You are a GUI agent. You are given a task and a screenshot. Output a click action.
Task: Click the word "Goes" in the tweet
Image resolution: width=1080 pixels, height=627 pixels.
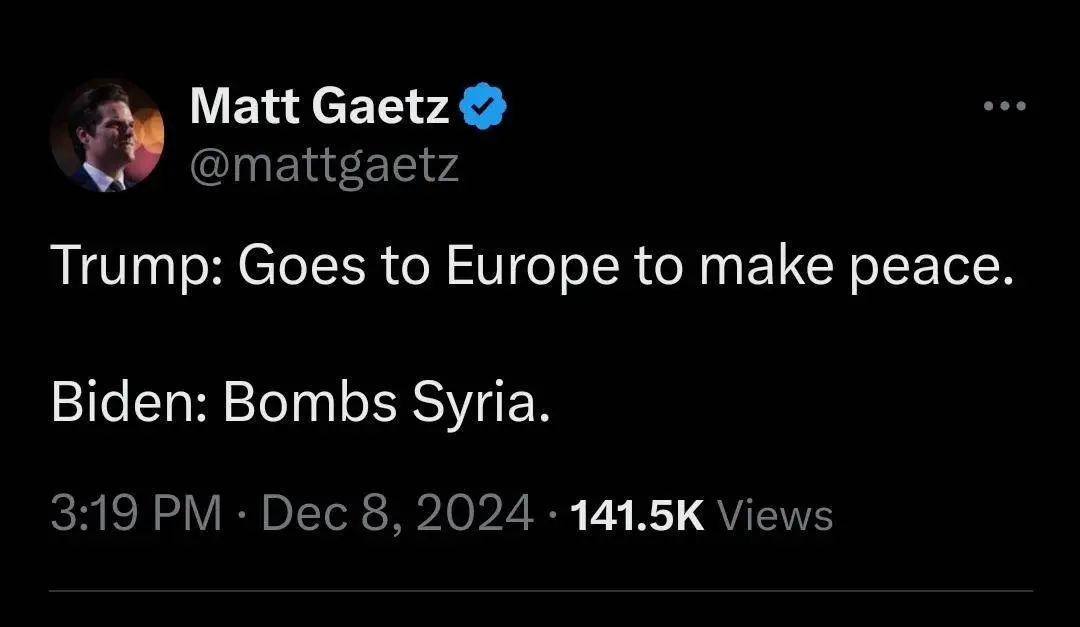tap(274, 265)
